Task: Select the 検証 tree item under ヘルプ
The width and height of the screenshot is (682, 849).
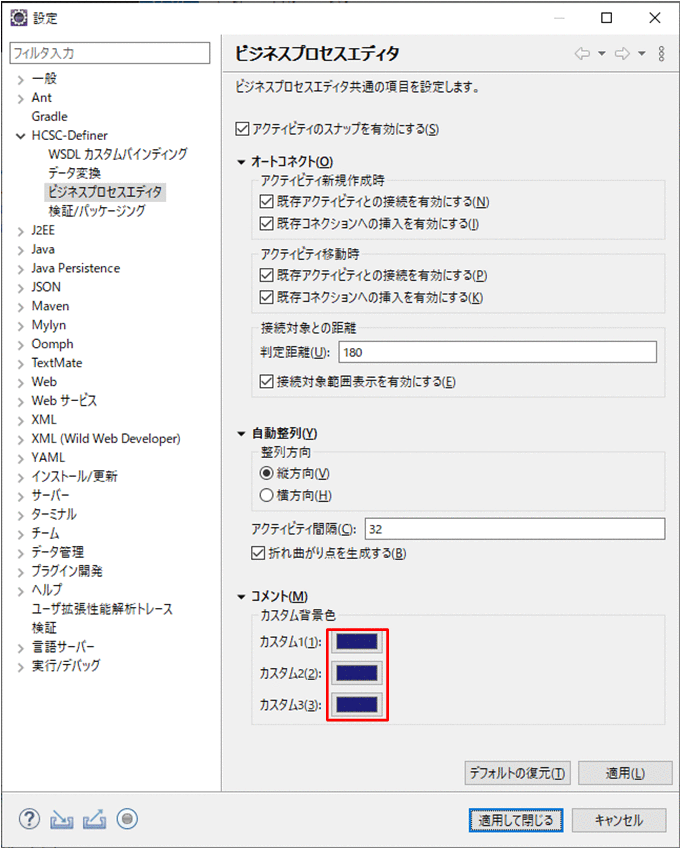Action: [44, 628]
